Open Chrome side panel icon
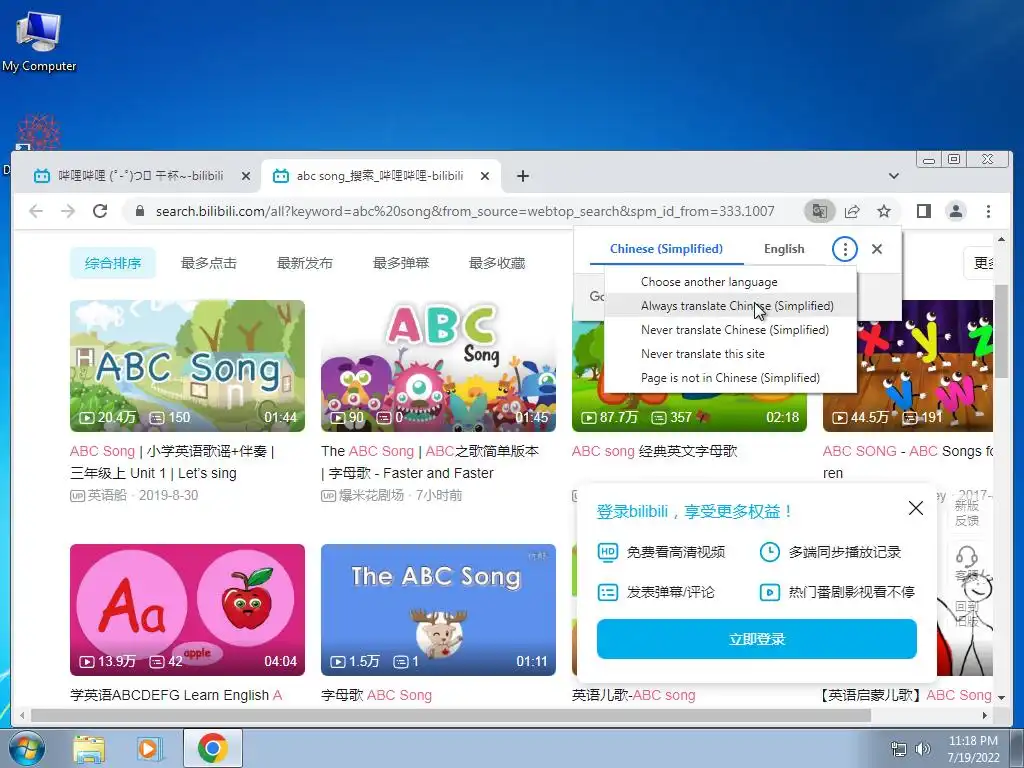 click(923, 211)
